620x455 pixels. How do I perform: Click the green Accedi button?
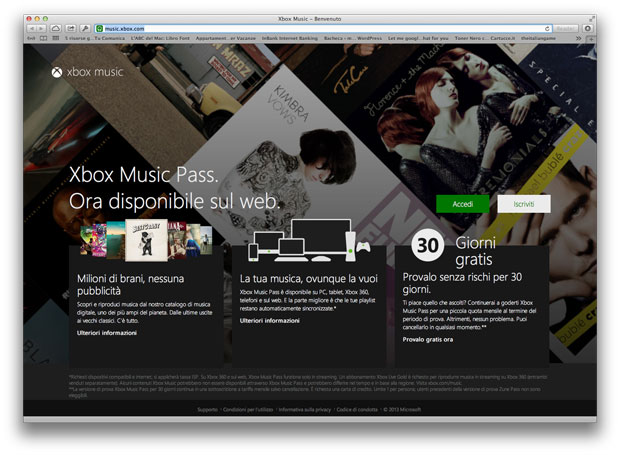463,204
